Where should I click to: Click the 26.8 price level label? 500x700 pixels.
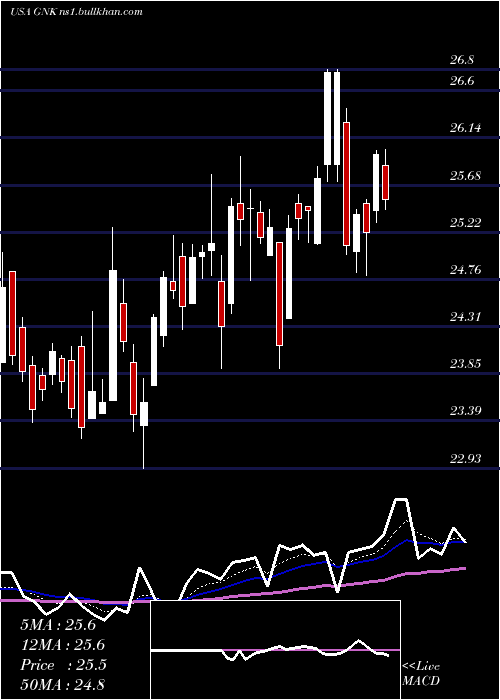coord(462,60)
